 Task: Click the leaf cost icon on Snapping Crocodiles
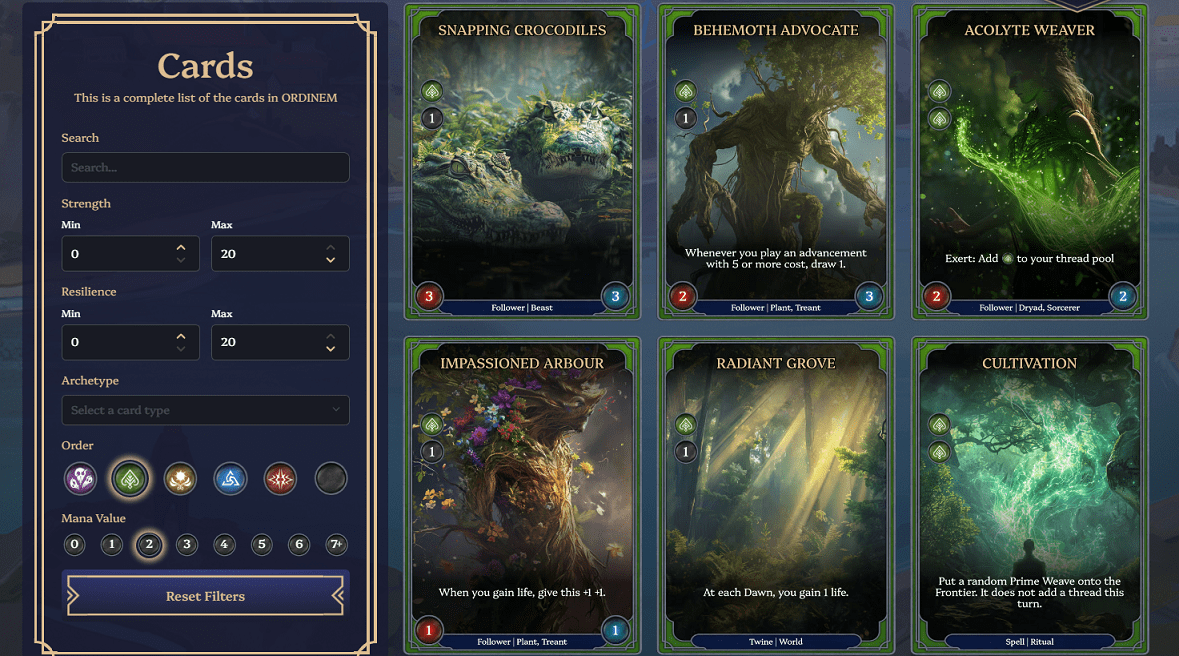point(432,92)
